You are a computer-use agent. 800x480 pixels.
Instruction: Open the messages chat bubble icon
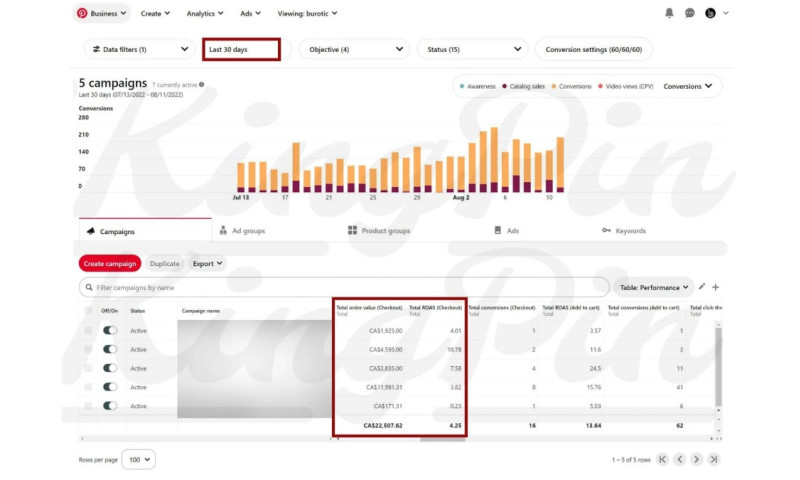[x=690, y=13]
